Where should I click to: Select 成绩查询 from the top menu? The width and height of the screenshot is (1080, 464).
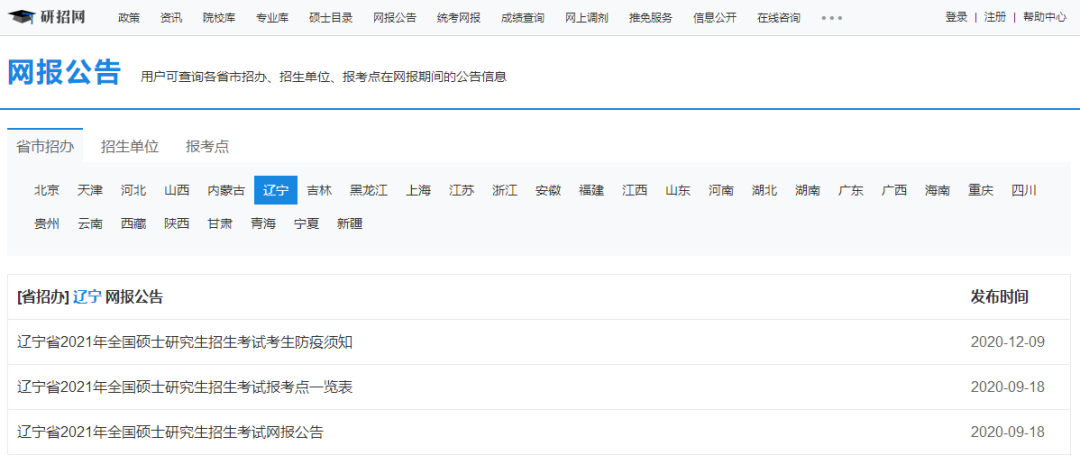[522, 18]
